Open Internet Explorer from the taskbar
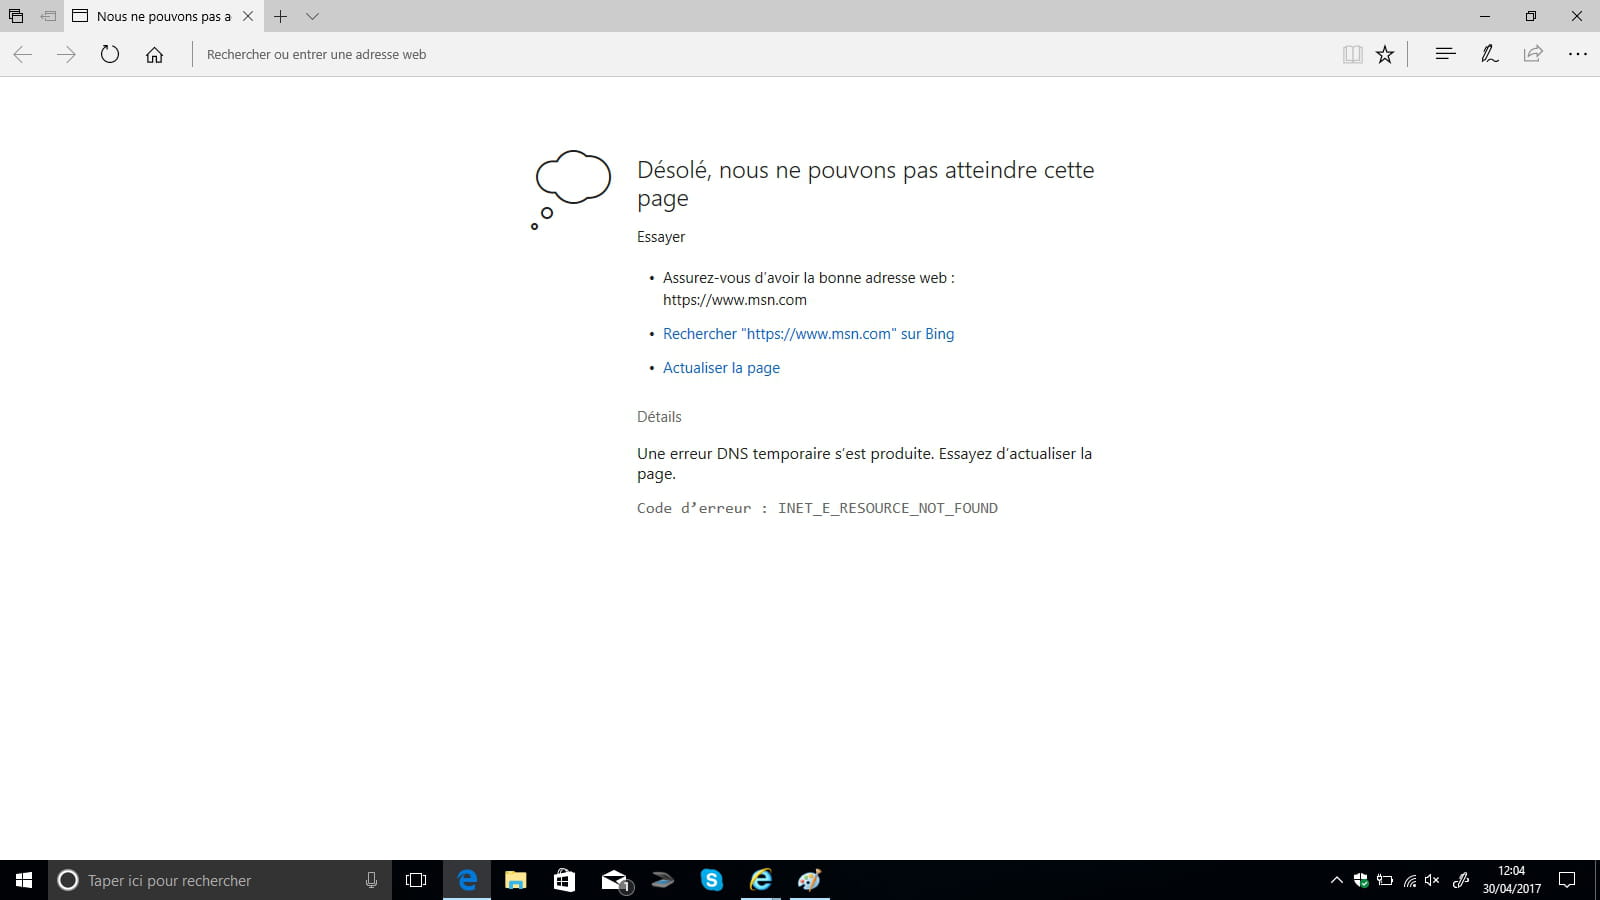Viewport: 1600px width, 900px height. pos(761,880)
